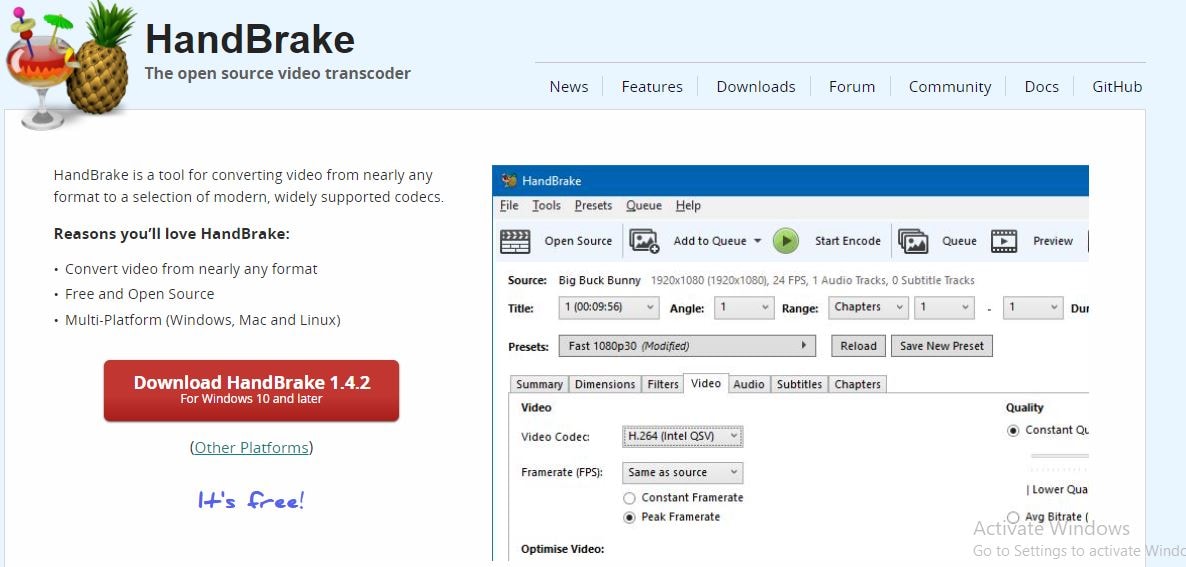The image size is (1186, 567).
Task: Switch to the Chapters tab
Action: tap(857, 384)
